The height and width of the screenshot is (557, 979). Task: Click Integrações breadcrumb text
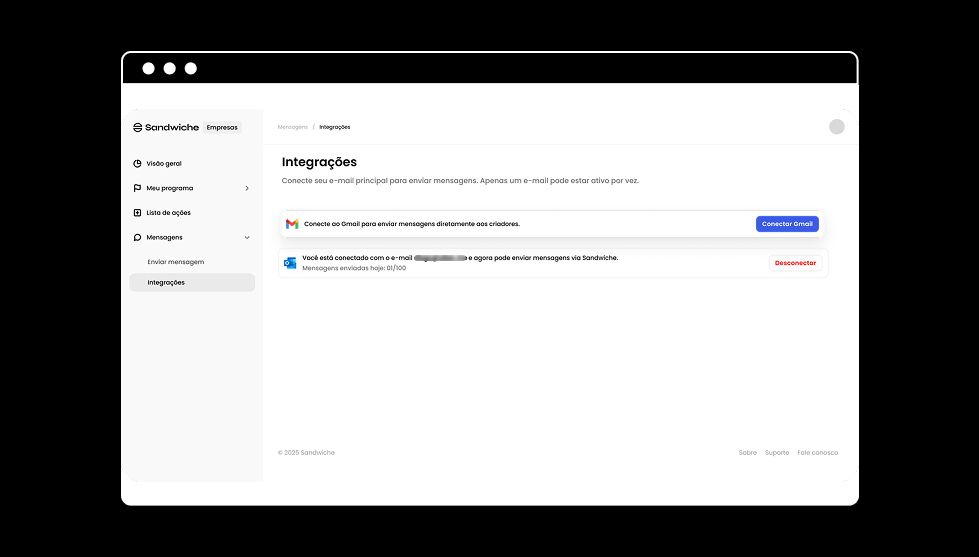[x=335, y=127]
